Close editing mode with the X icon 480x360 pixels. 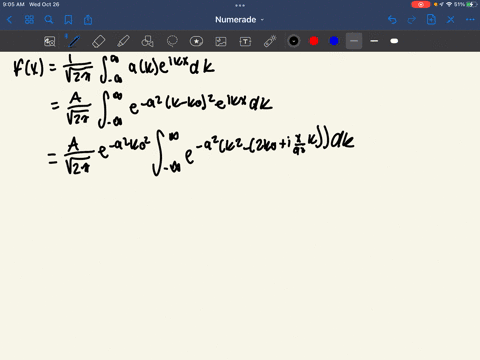click(x=451, y=20)
